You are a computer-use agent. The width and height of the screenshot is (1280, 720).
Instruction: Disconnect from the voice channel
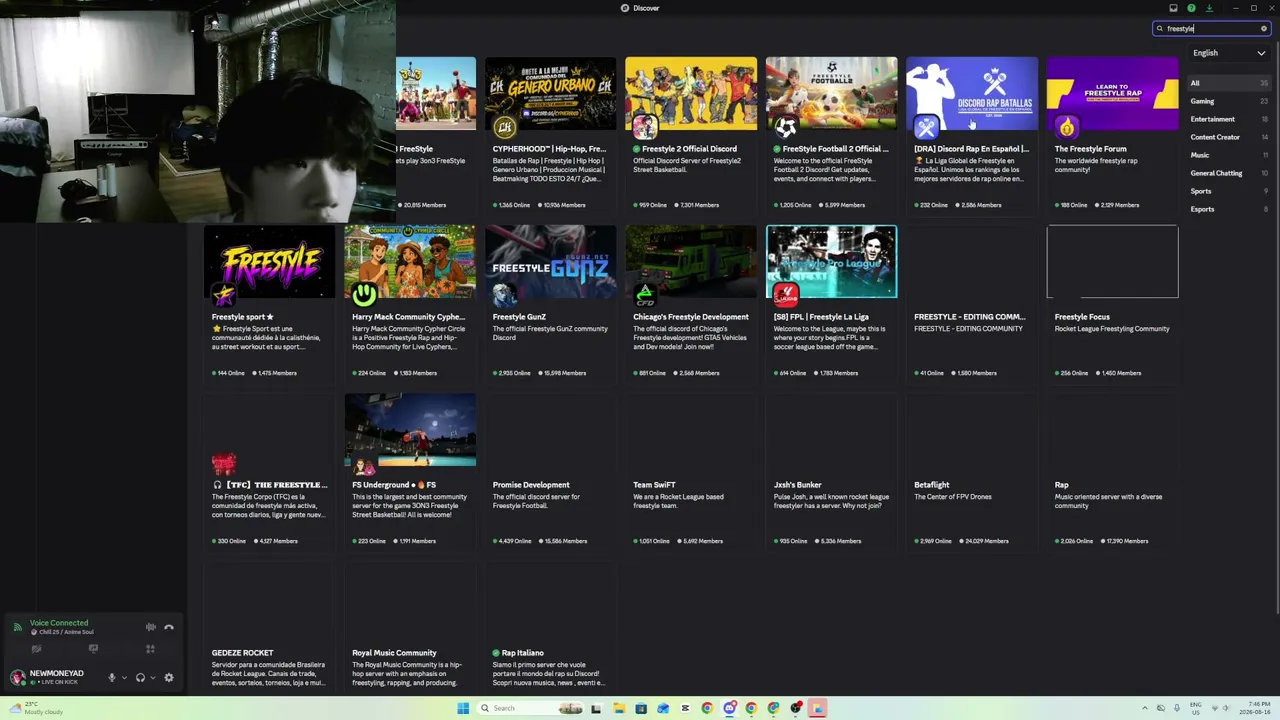coord(169,627)
